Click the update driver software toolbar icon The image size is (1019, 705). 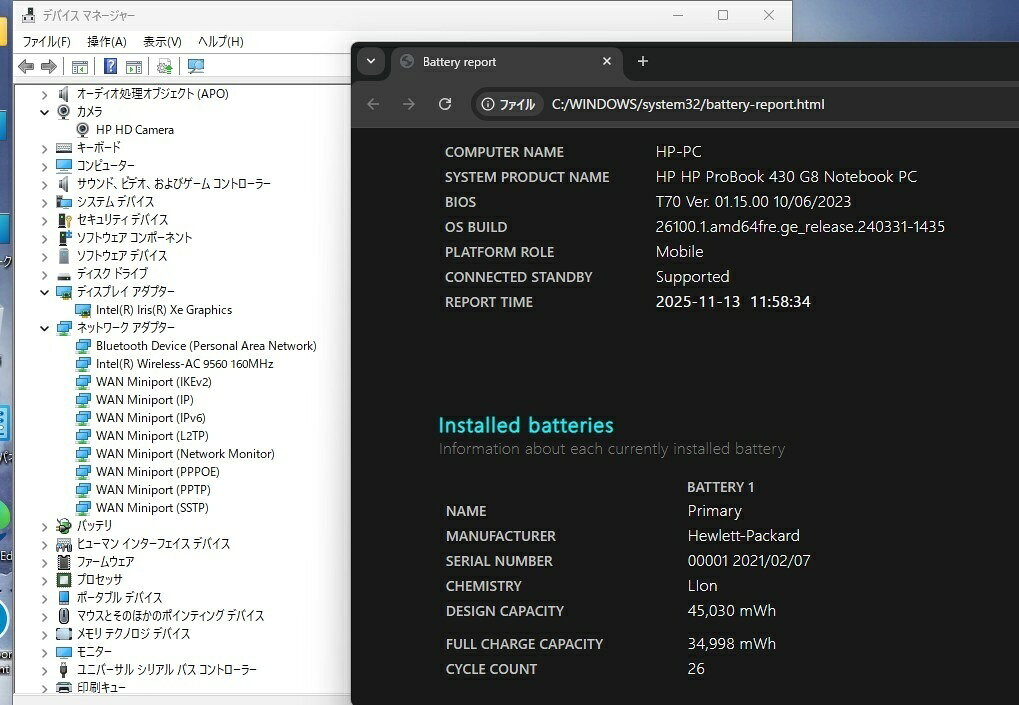tap(164, 67)
